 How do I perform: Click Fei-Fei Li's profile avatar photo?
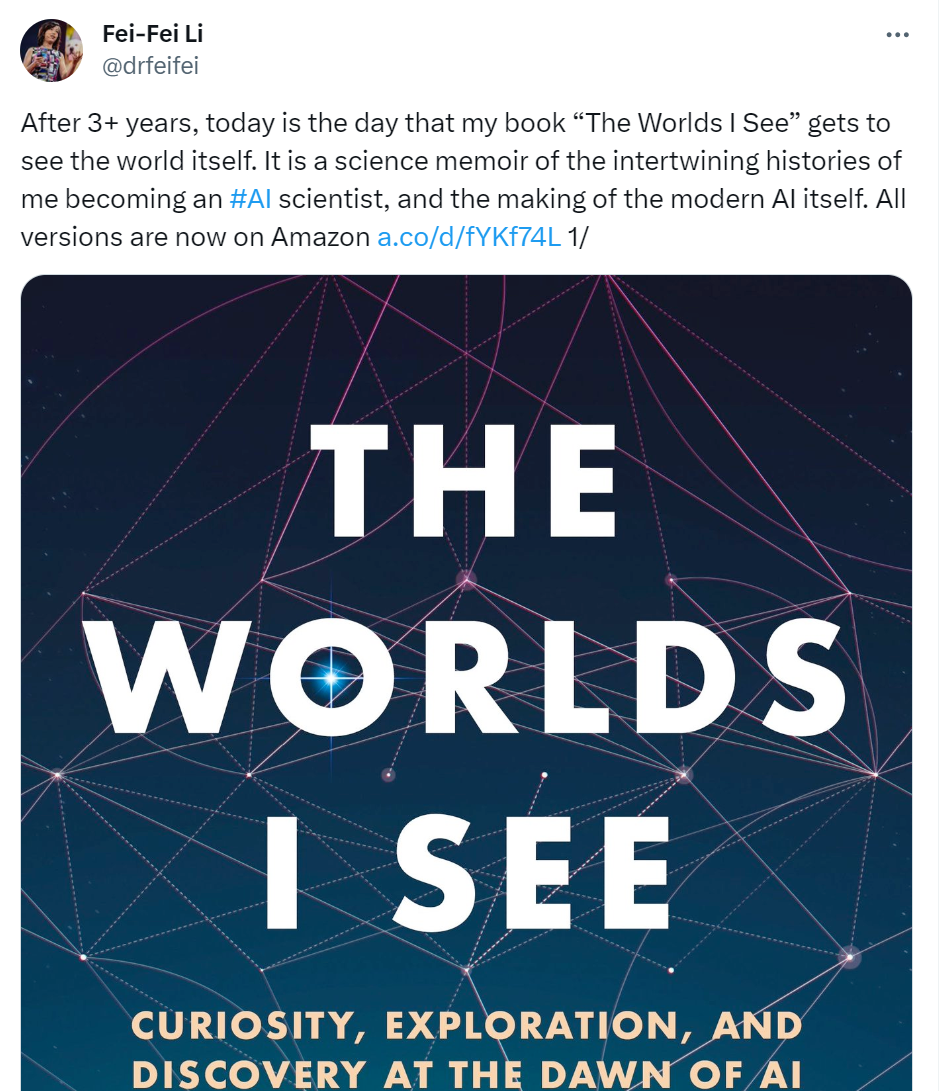[x=52, y=50]
